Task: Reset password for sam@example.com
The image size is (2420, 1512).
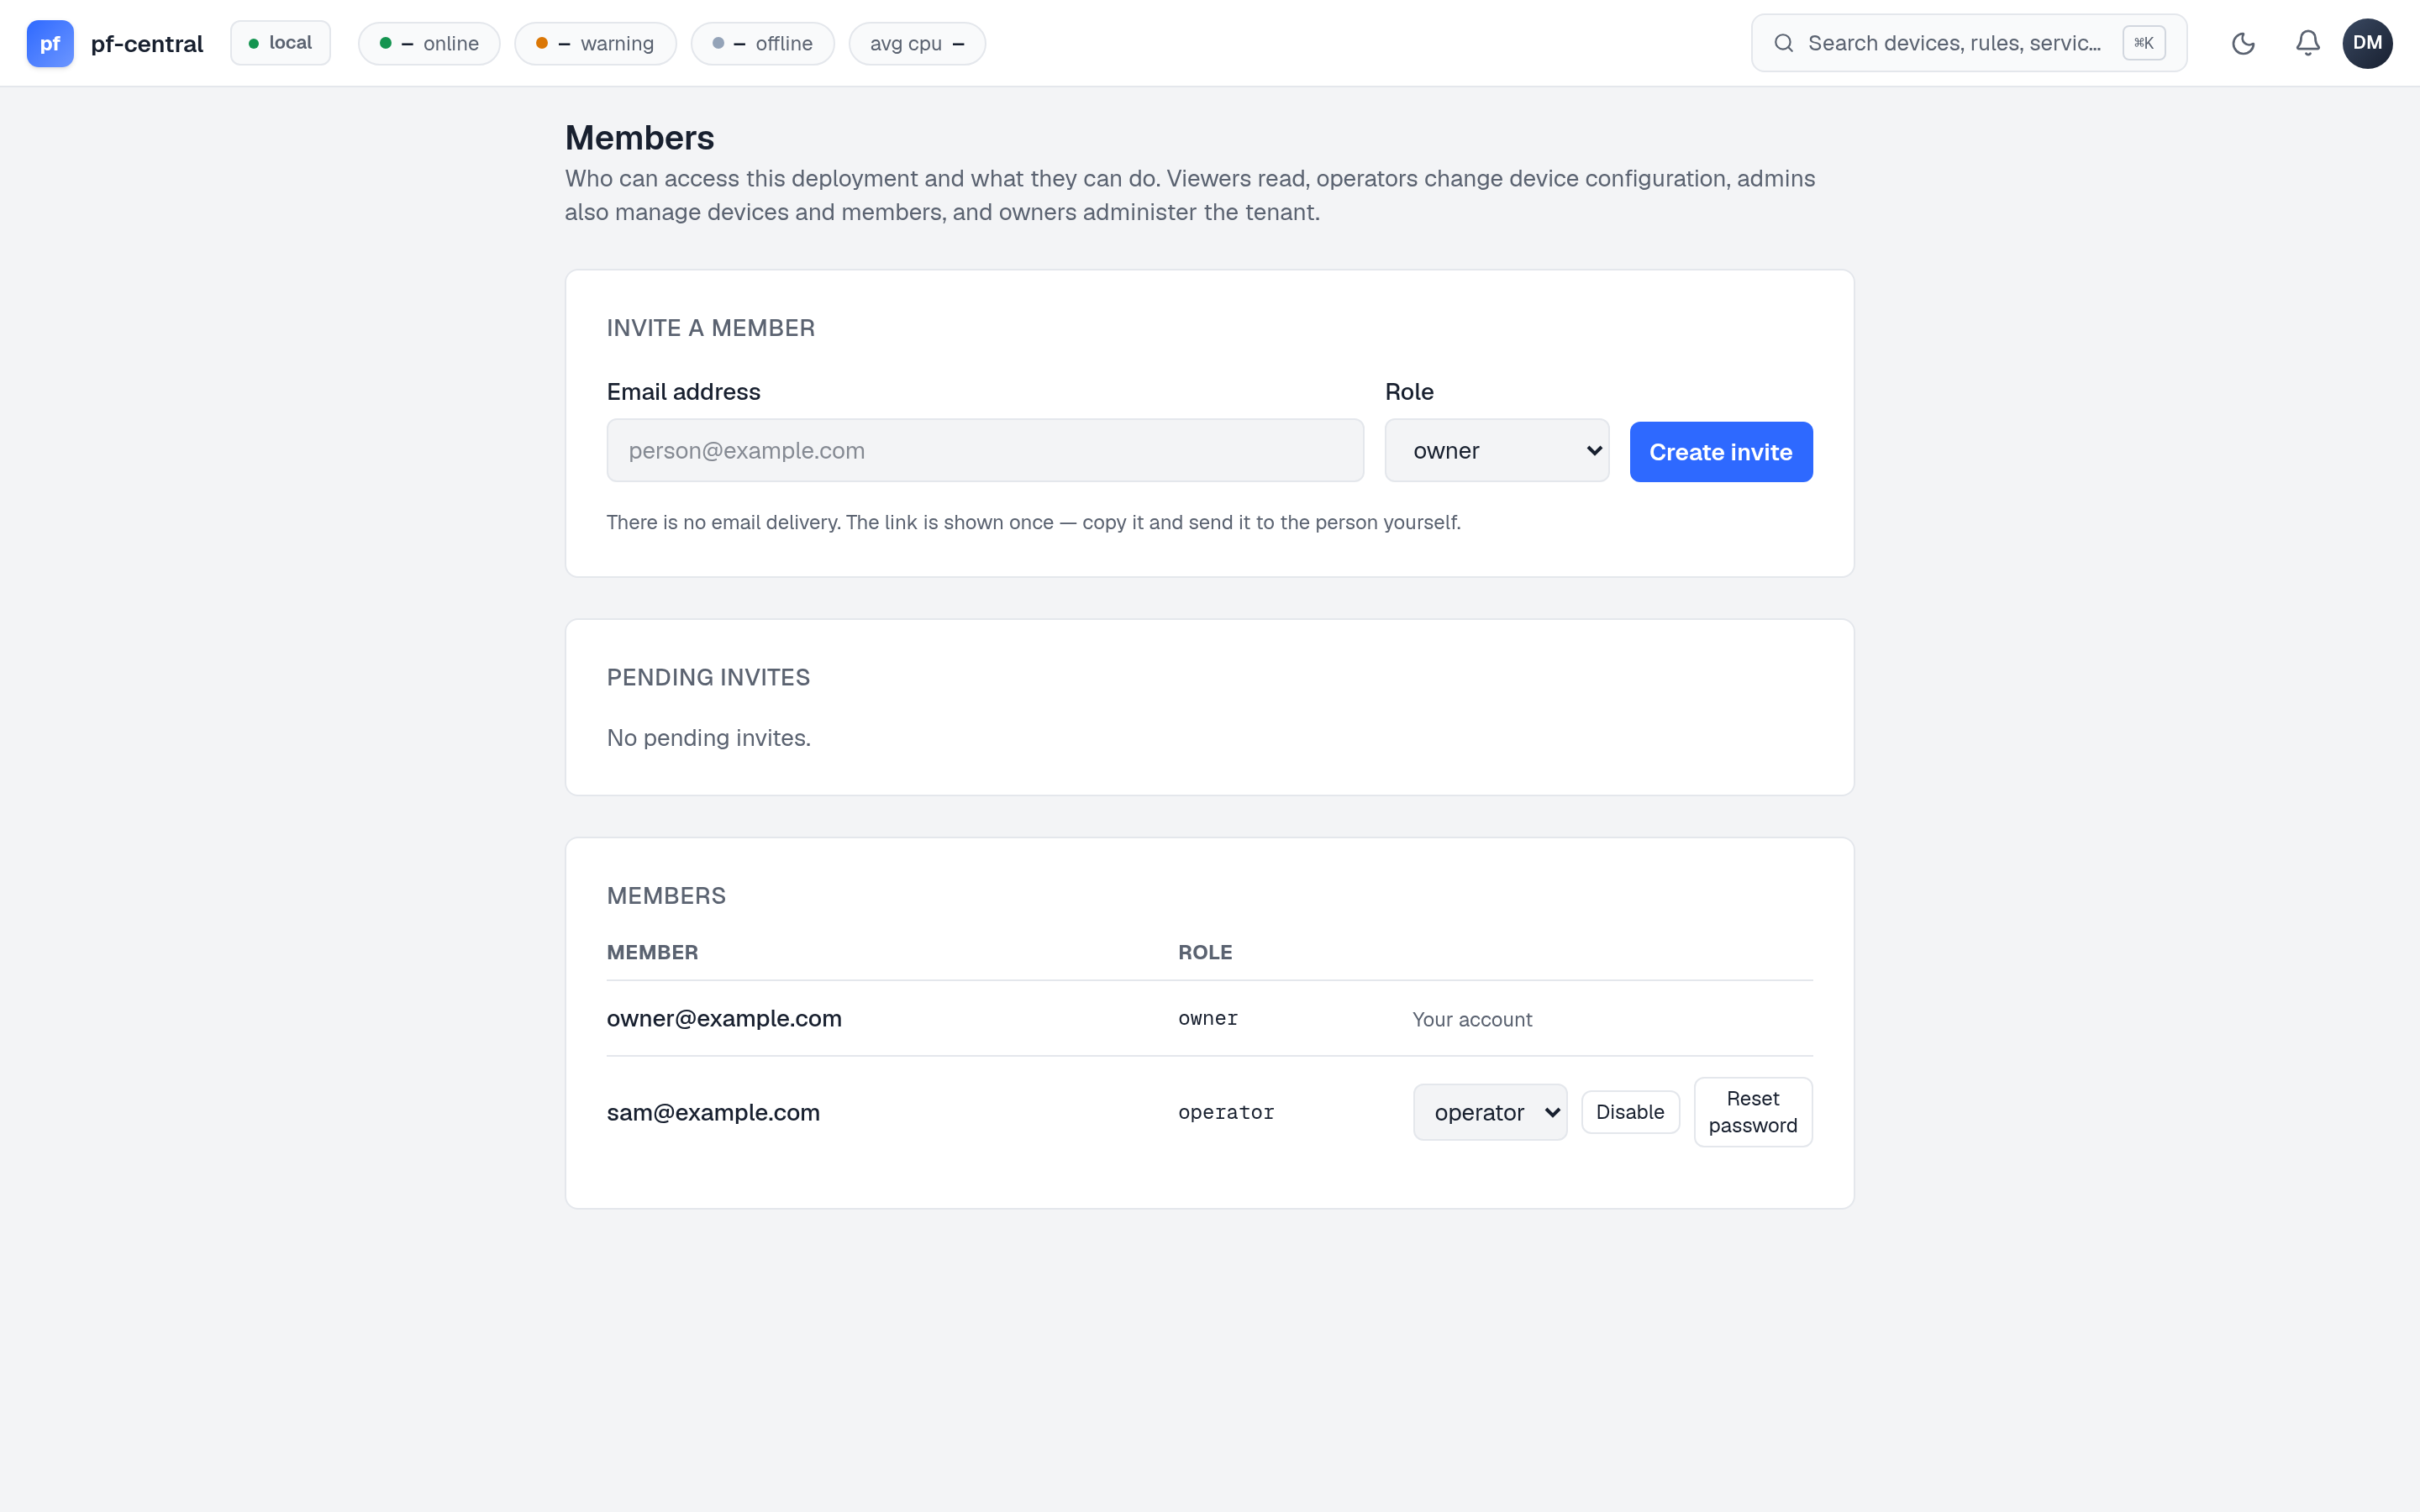Action: click(1752, 1112)
